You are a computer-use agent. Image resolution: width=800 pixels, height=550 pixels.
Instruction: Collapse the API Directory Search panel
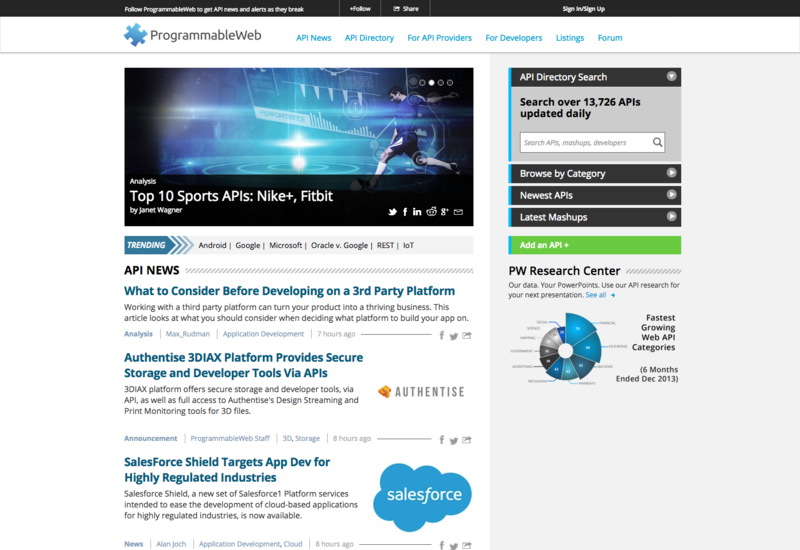click(671, 77)
